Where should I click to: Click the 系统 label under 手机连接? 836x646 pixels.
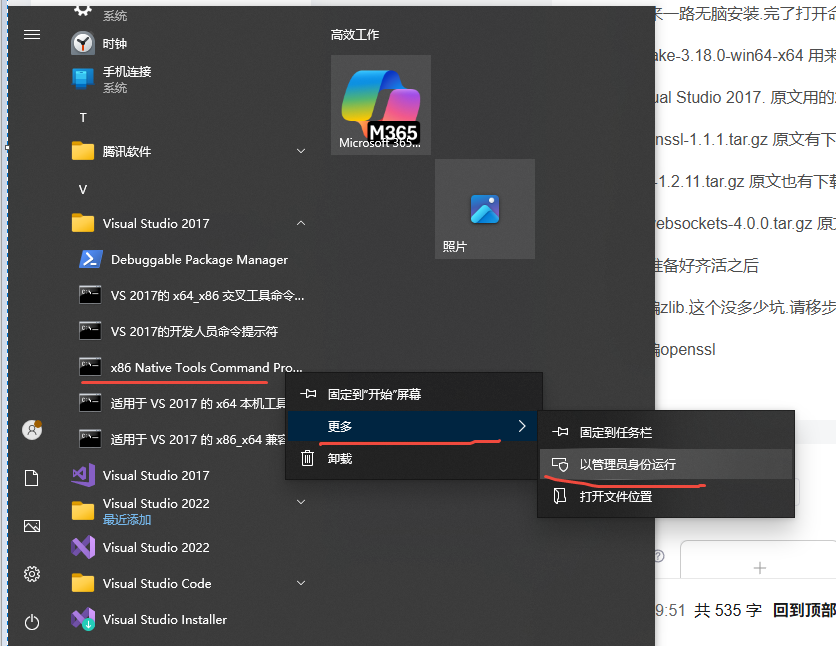tap(115, 87)
